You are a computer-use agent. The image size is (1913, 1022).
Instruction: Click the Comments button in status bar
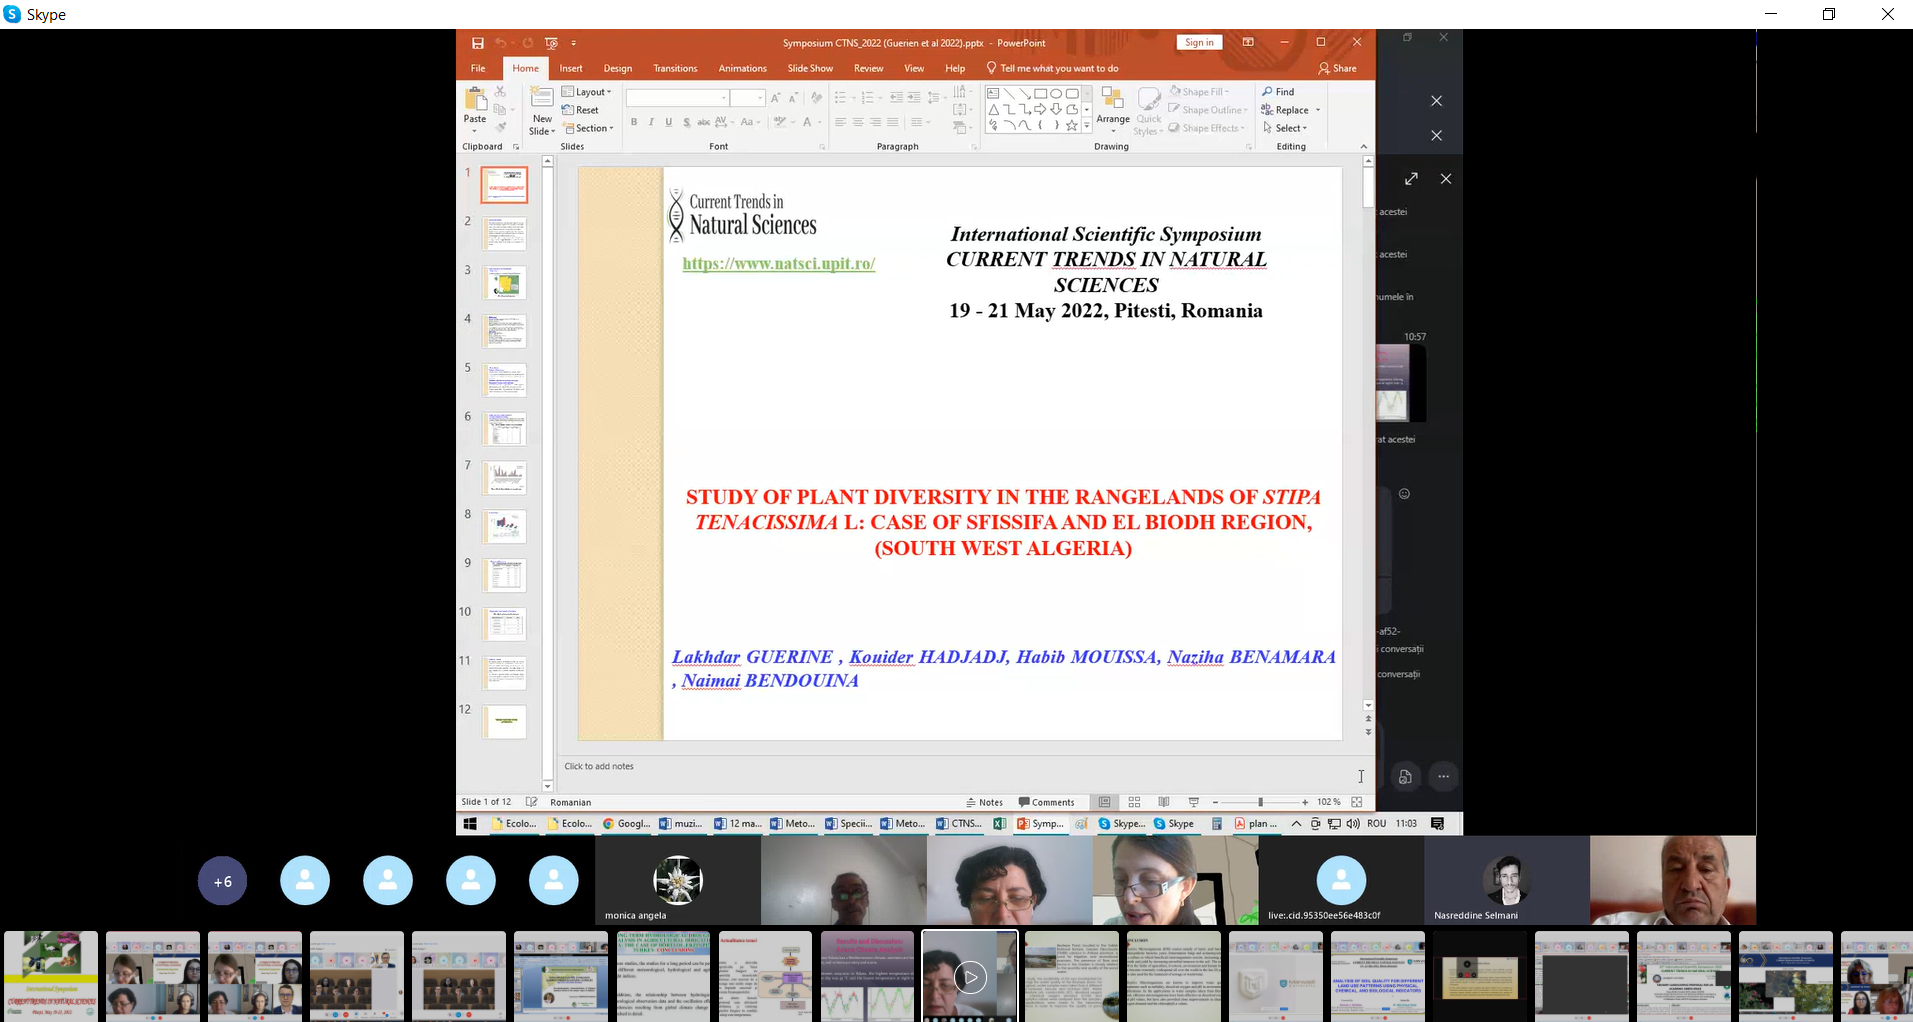(1046, 802)
